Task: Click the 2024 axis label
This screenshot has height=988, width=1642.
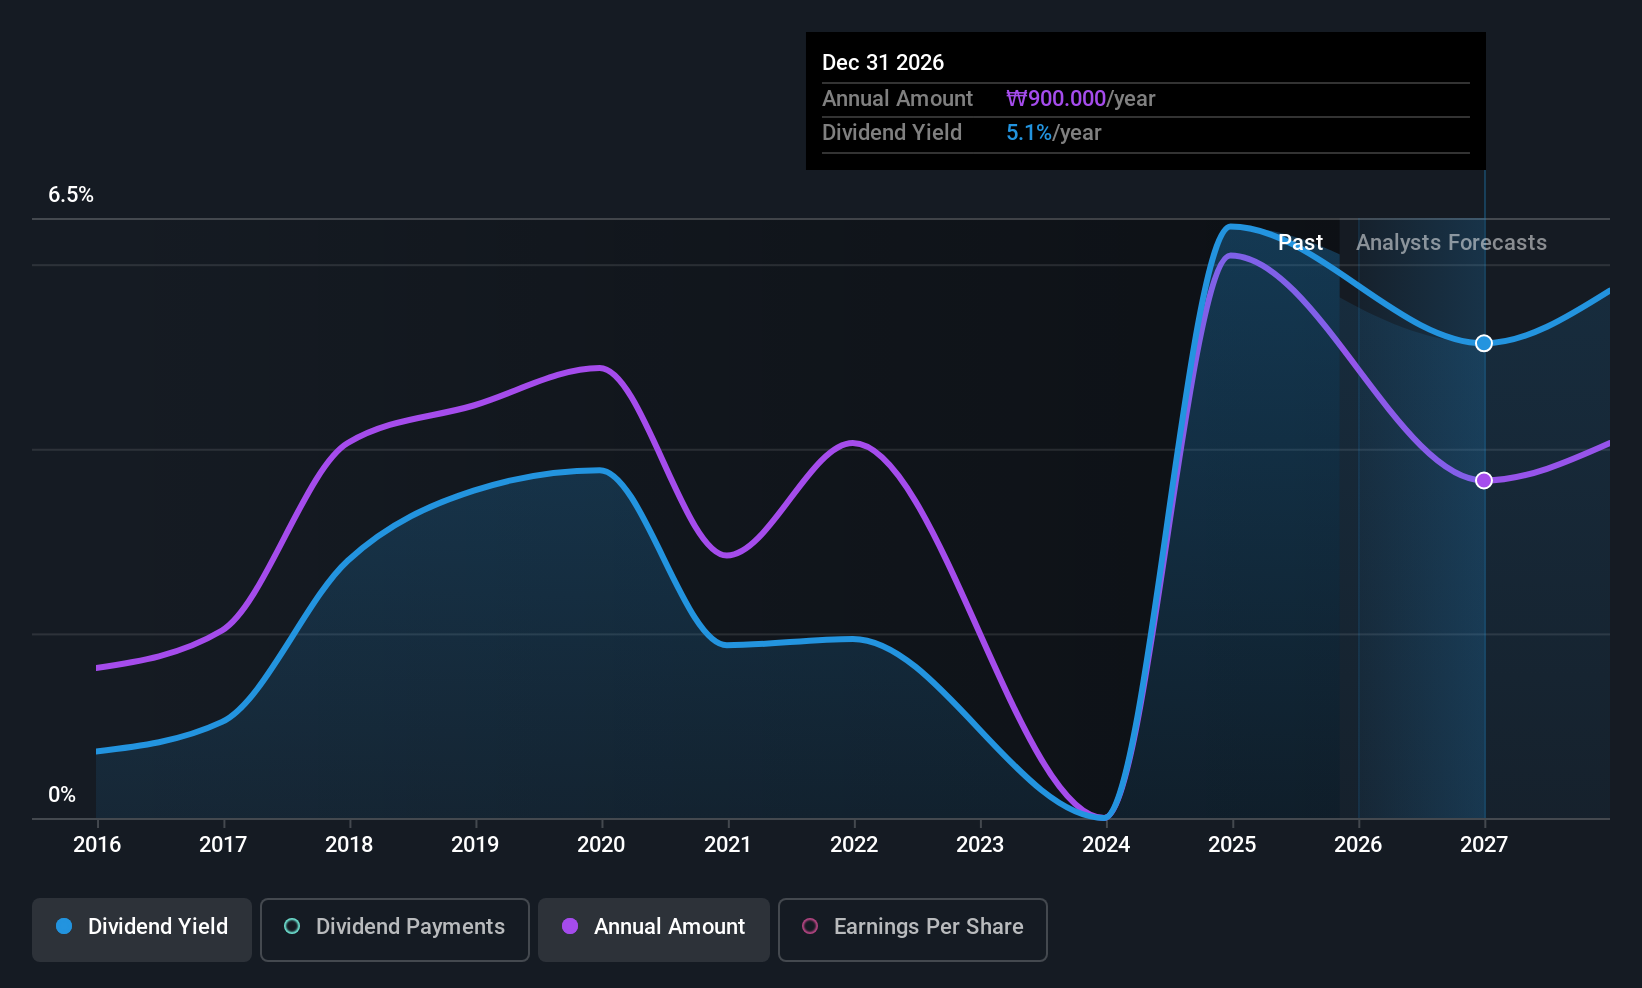Action: (1106, 845)
